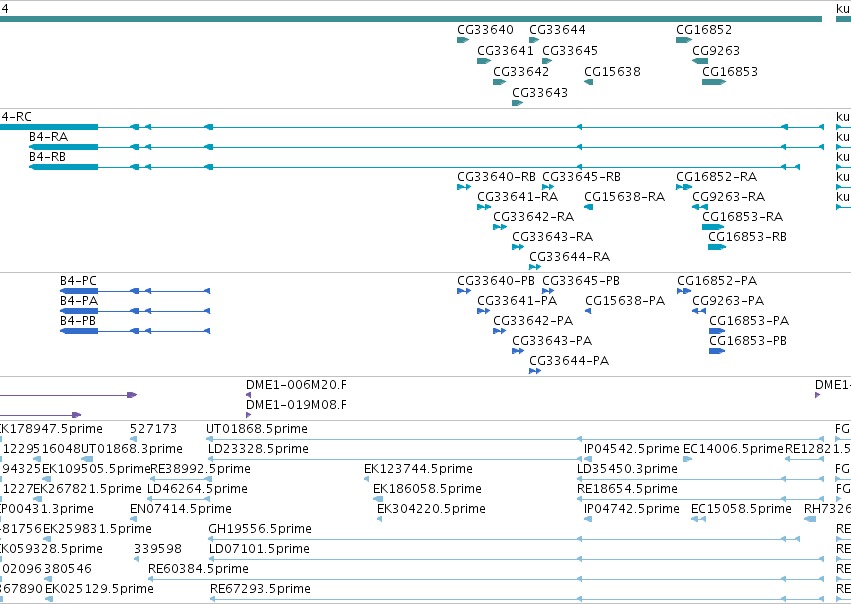Click the IP04542.5prime EST label
This screenshot has width=851, height=604.
pyautogui.click(x=632, y=449)
